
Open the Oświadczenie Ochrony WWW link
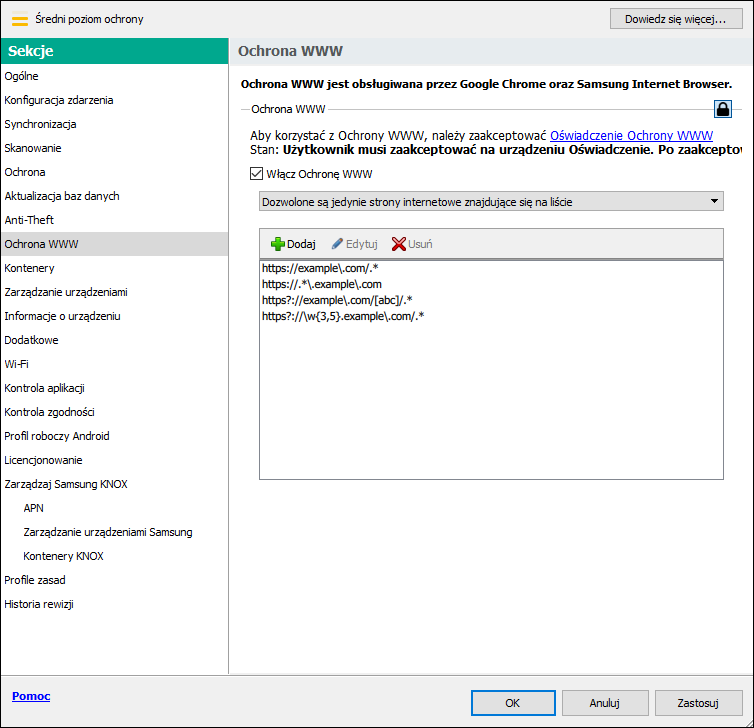pos(631,135)
